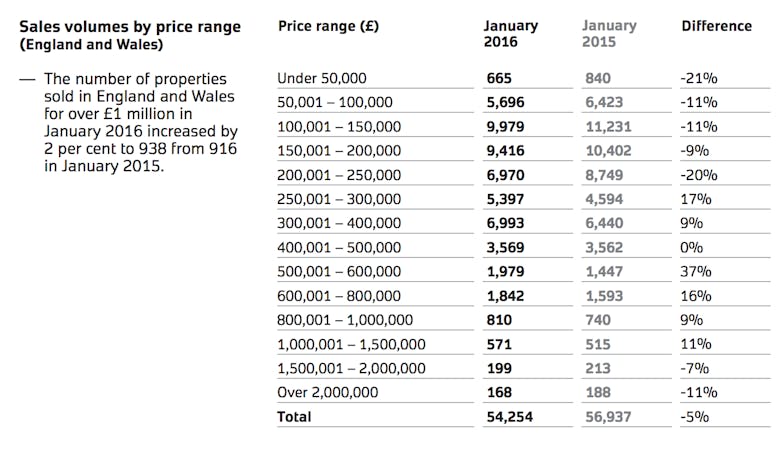This screenshot has width=780, height=454.
Task: Click the "Under 50,000" row label
Action: click(322, 78)
